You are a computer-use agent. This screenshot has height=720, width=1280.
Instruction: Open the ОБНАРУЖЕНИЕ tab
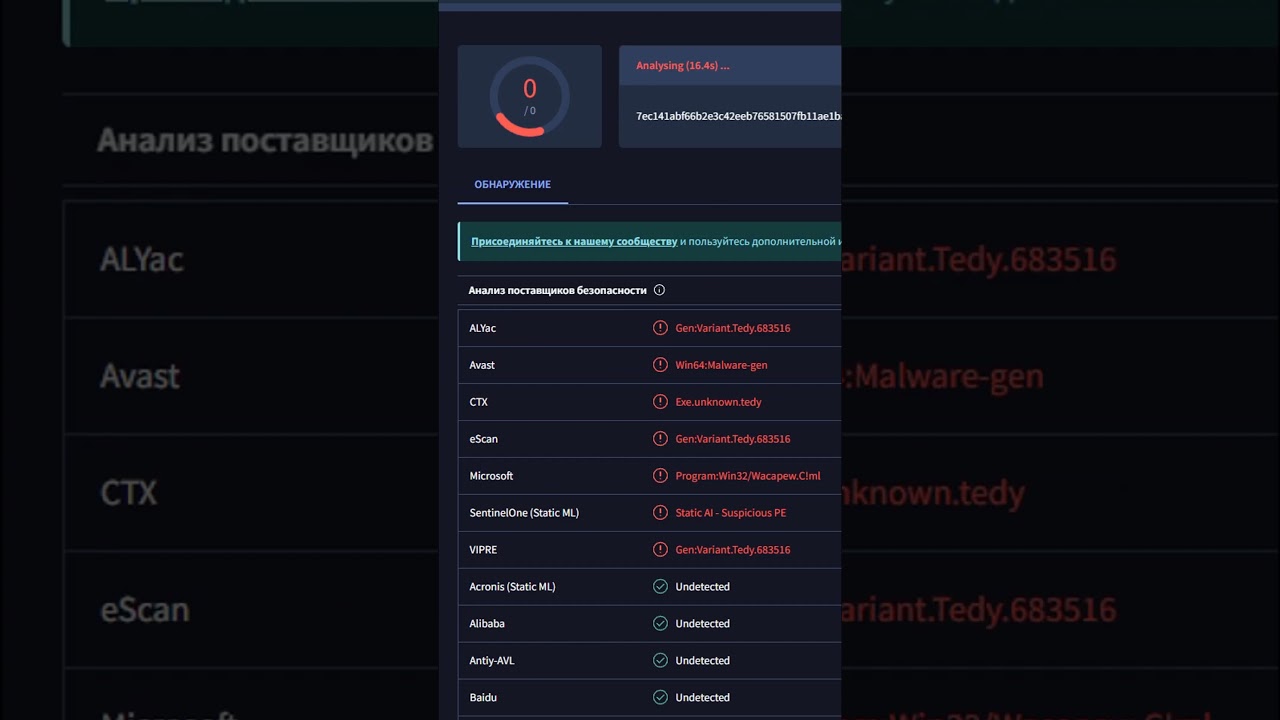coord(512,184)
